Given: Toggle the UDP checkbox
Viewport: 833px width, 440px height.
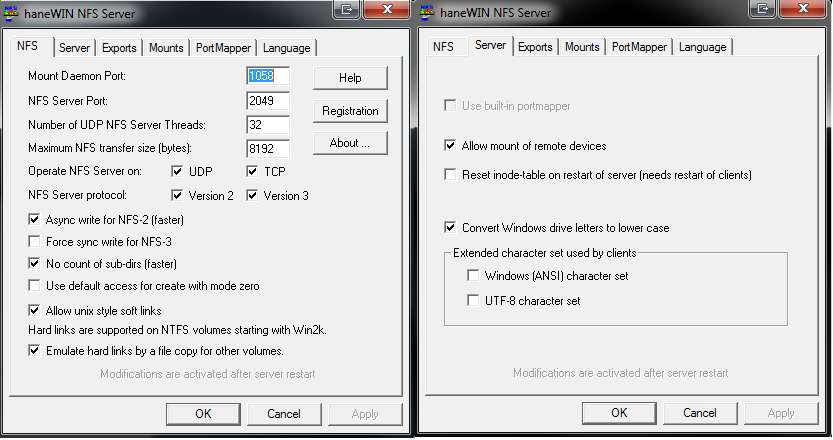Looking at the screenshot, I should pos(177,171).
